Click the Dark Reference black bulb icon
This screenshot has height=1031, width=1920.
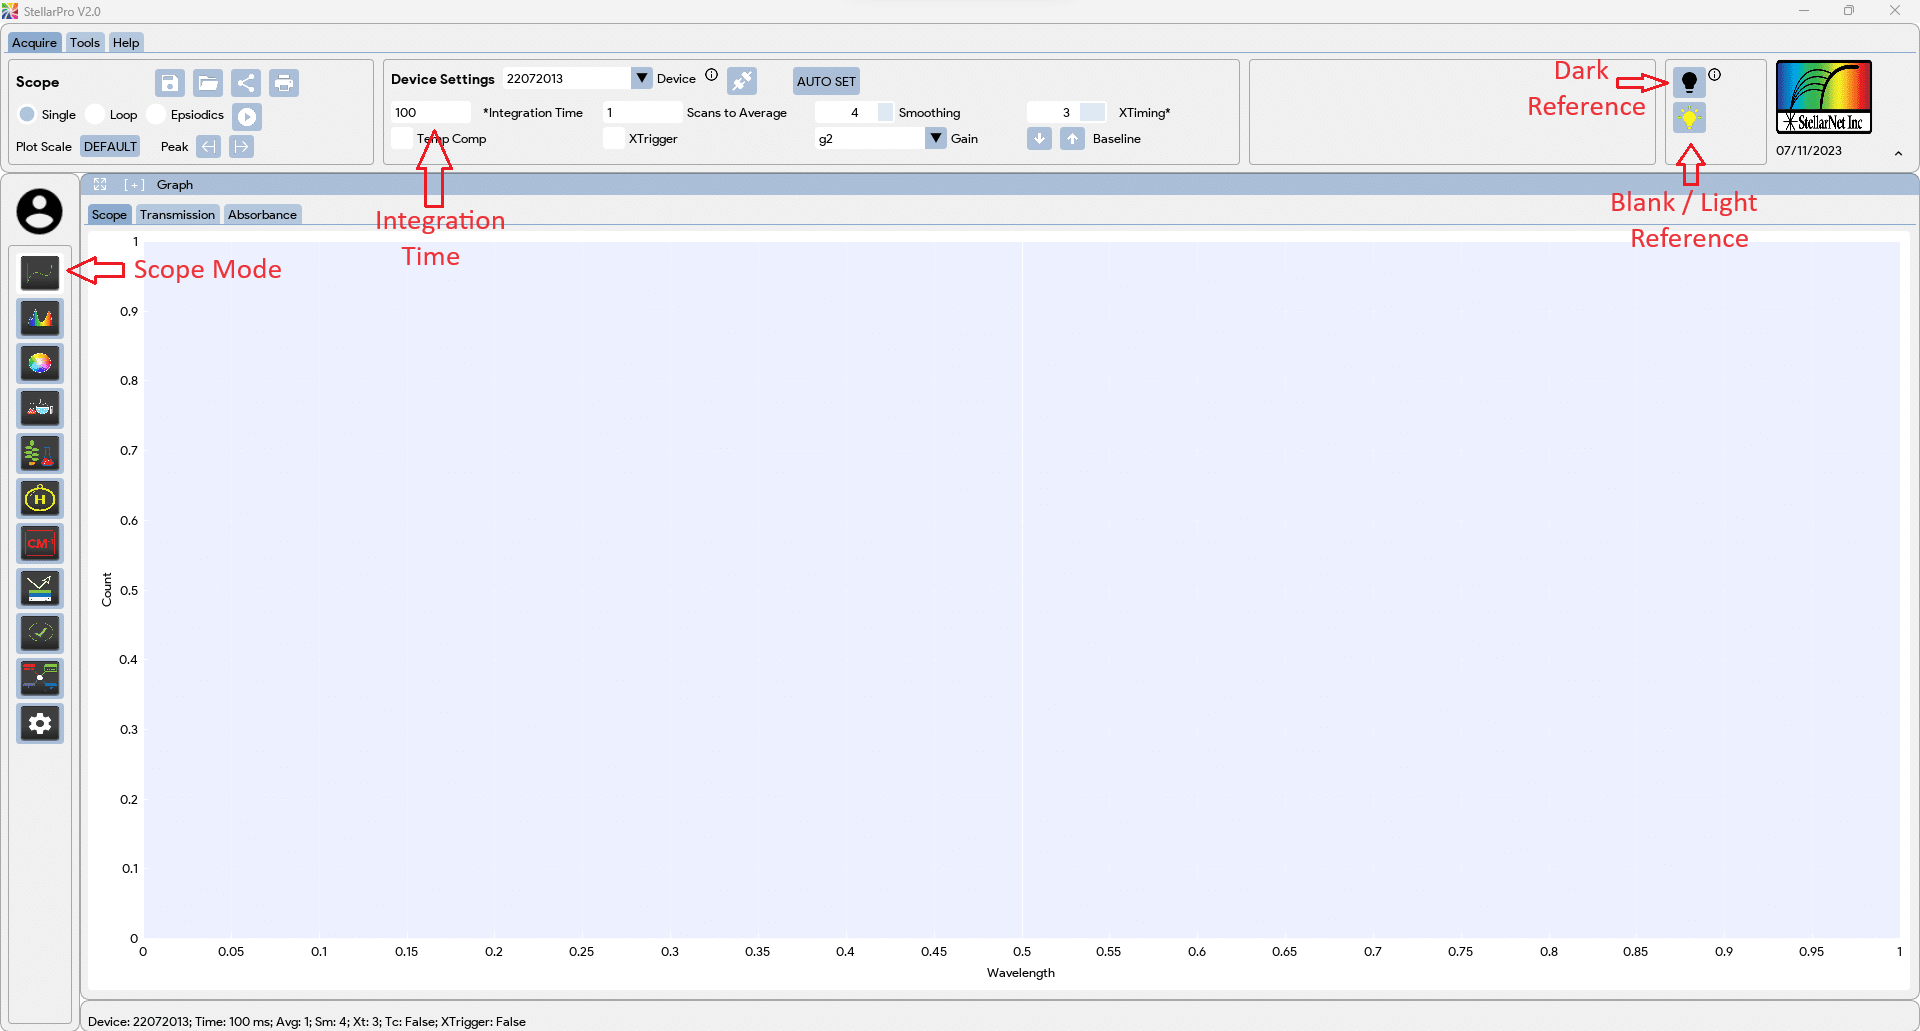click(1689, 82)
